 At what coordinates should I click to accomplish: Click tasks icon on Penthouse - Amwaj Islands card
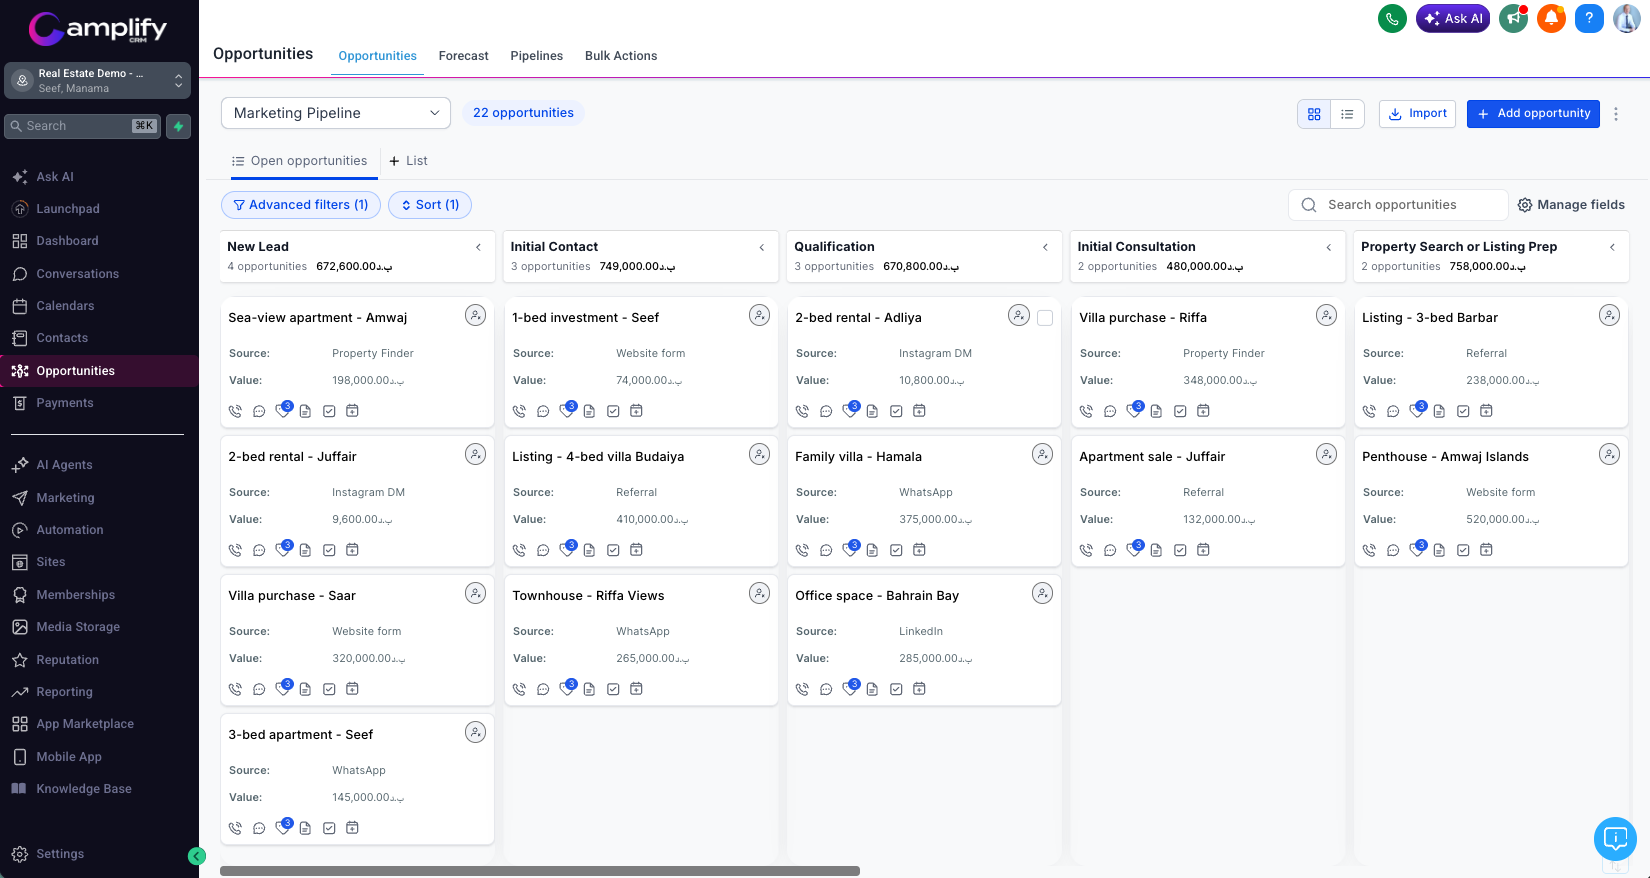pyautogui.click(x=1463, y=550)
